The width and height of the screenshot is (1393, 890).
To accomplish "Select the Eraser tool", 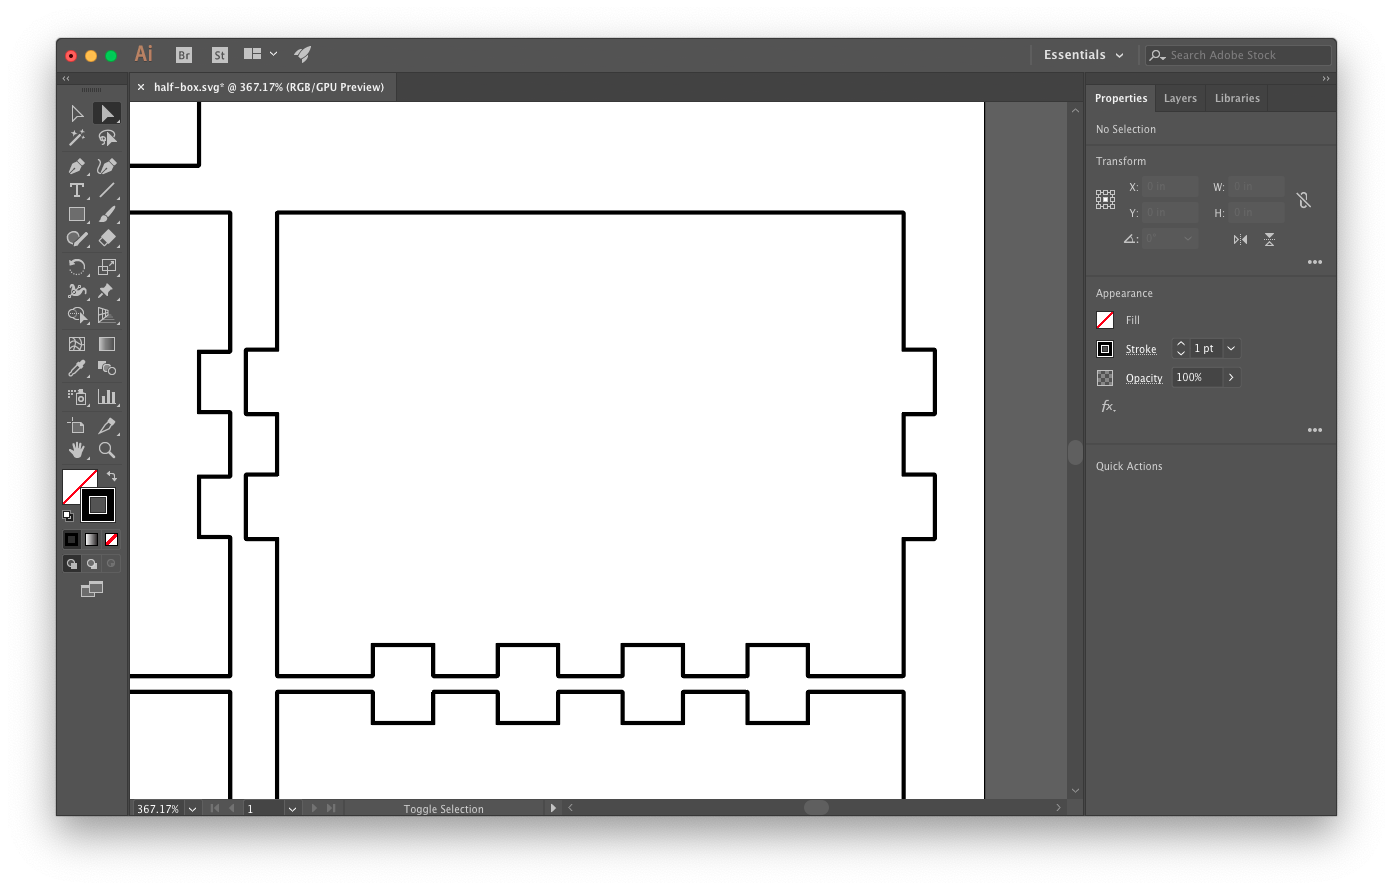I will (x=107, y=238).
